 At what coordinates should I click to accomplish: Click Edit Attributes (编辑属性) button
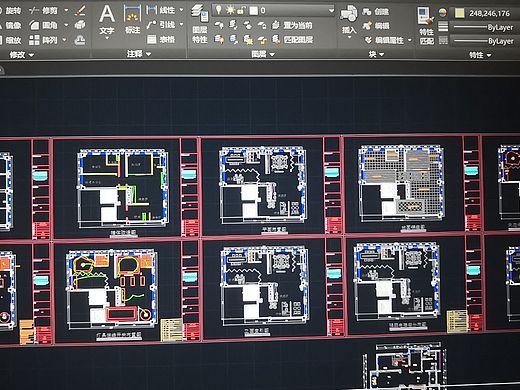(x=384, y=40)
